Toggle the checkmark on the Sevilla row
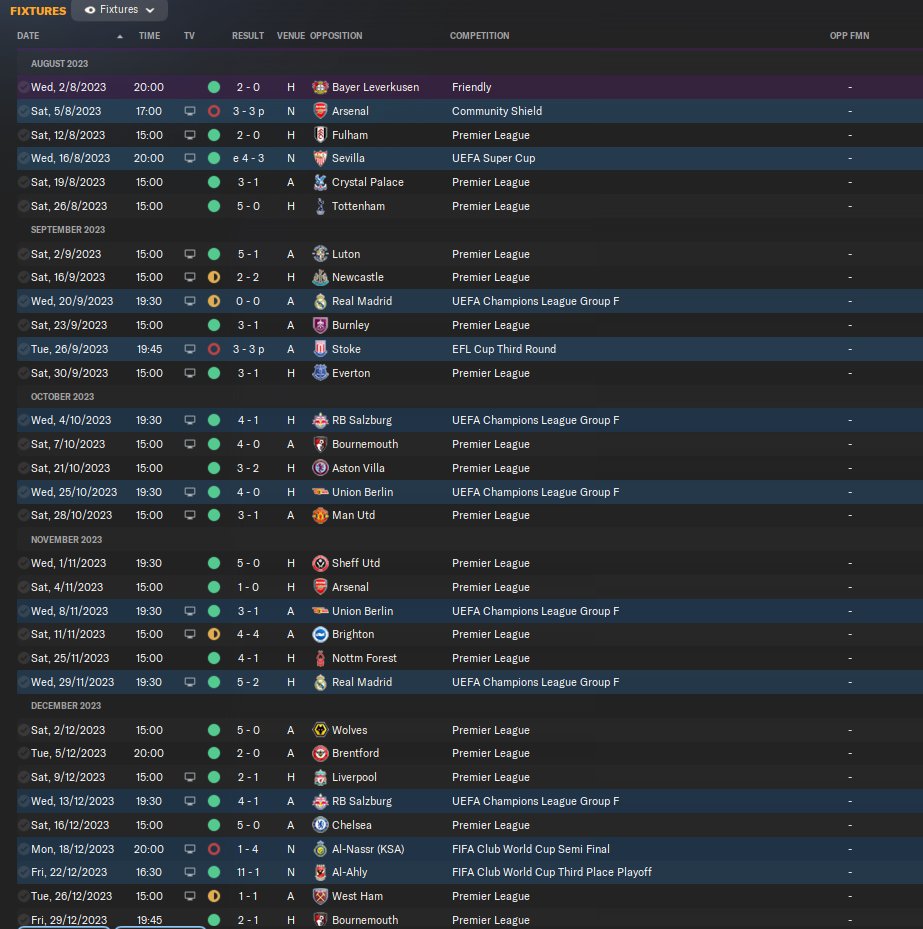Image resolution: width=923 pixels, height=929 pixels. [x=23, y=158]
